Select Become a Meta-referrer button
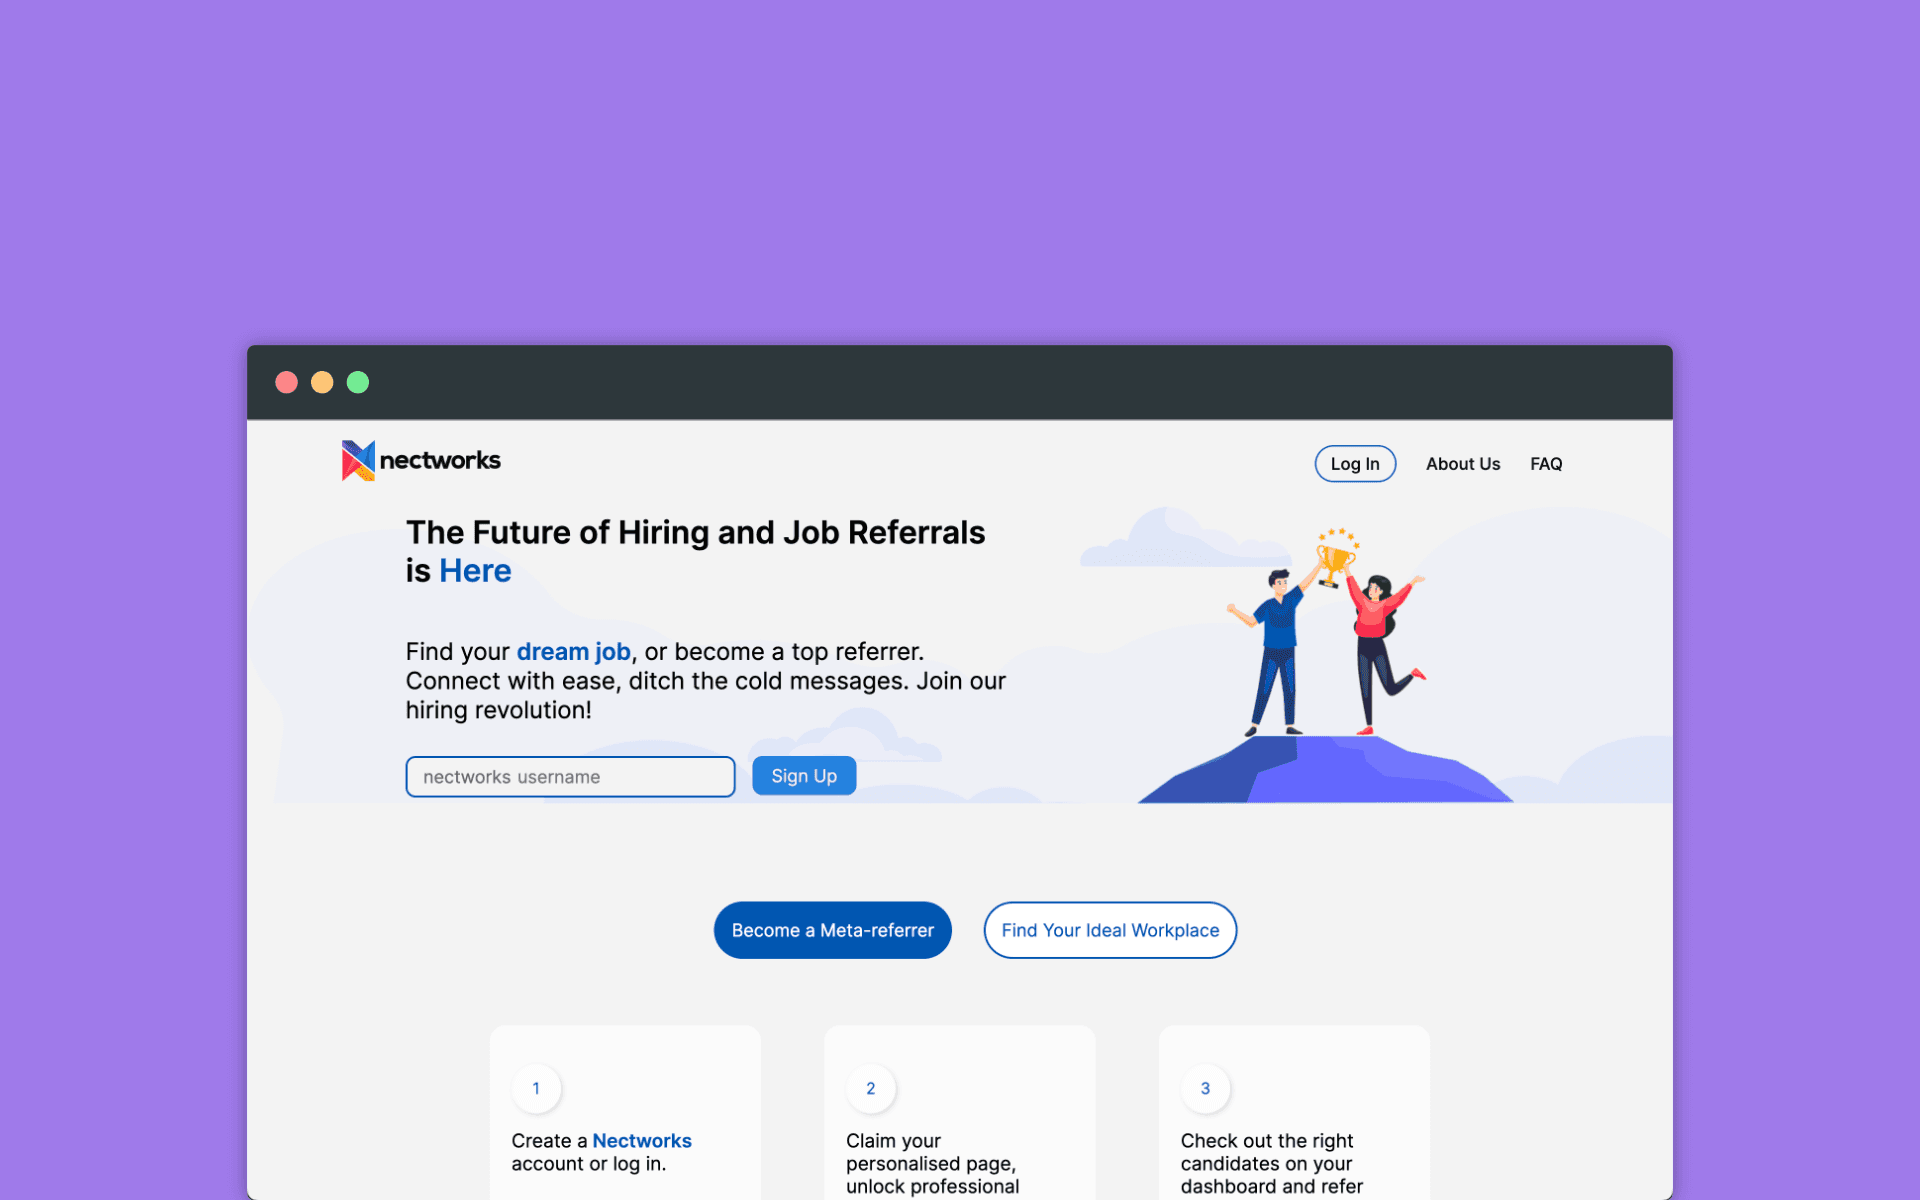The height and width of the screenshot is (1200, 1920). point(832,930)
